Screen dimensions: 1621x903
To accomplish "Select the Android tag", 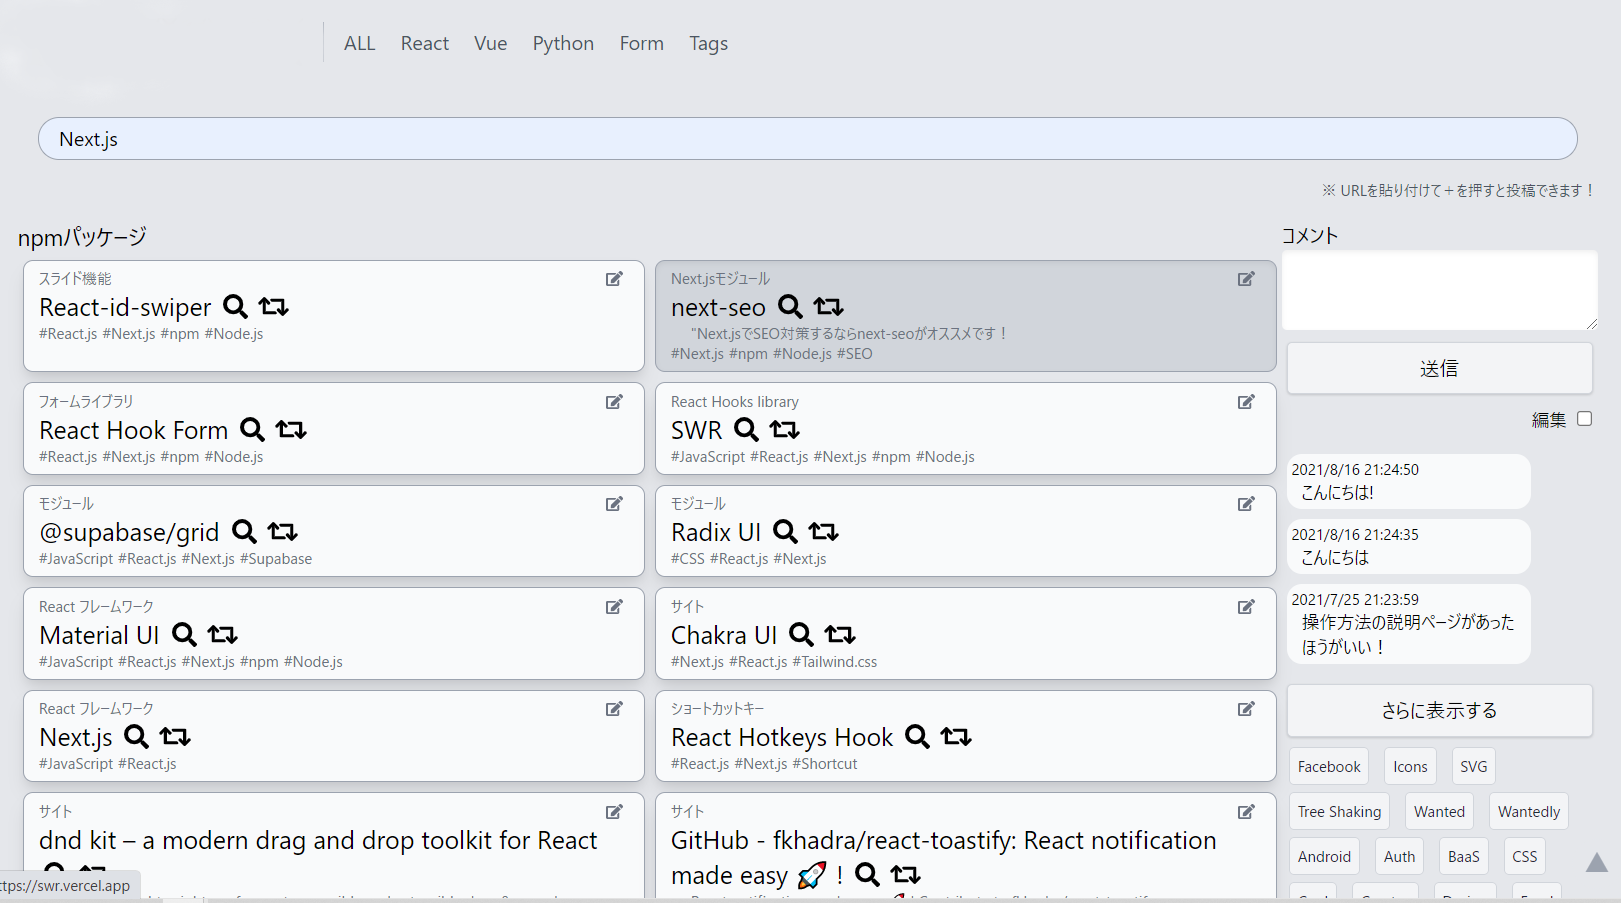I will pos(1324,857).
